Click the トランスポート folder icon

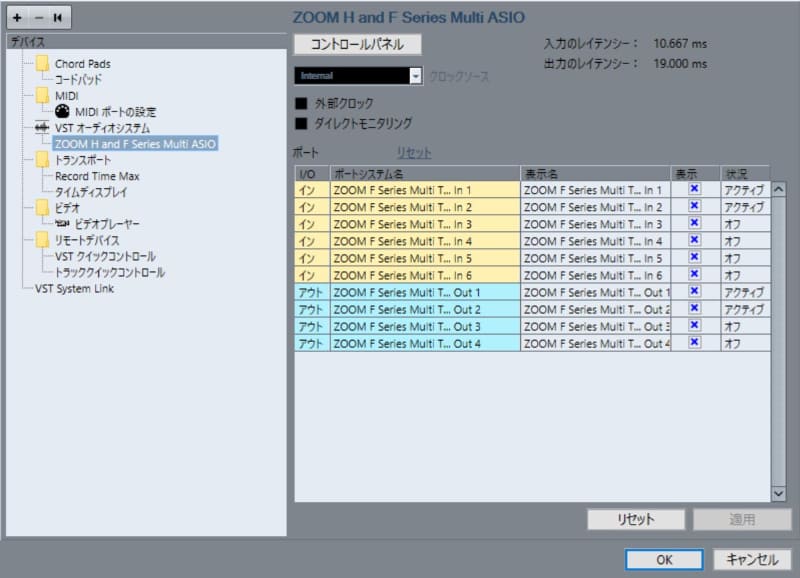[x=41, y=160]
